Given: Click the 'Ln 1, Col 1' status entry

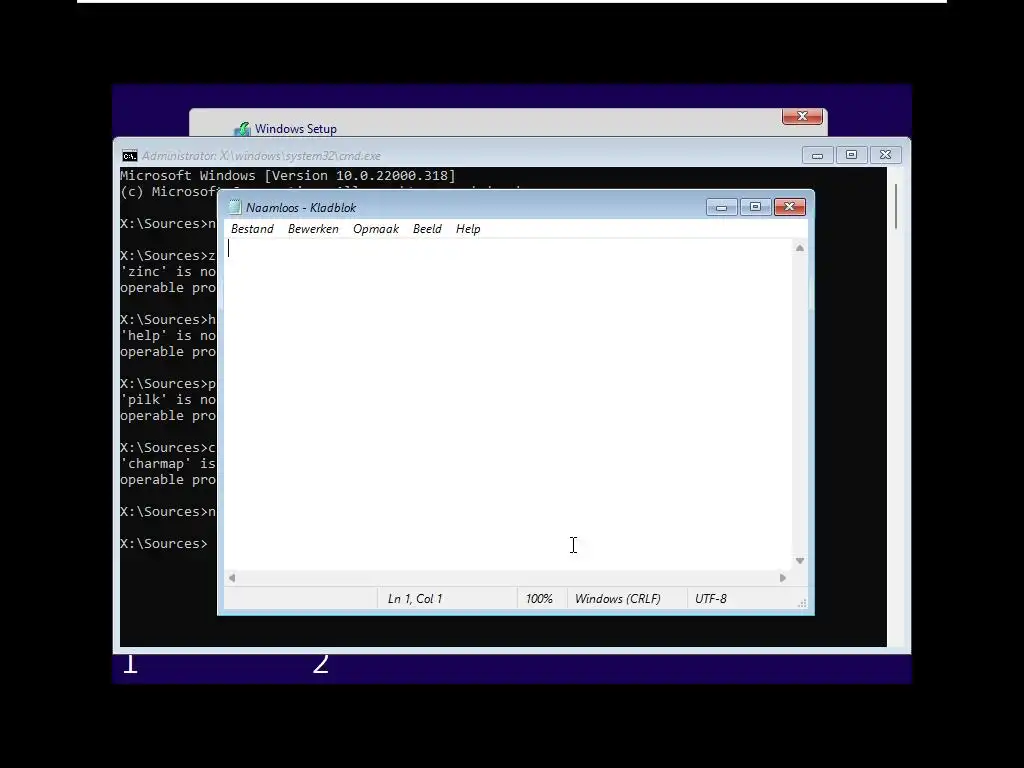Looking at the screenshot, I should 415,598.
